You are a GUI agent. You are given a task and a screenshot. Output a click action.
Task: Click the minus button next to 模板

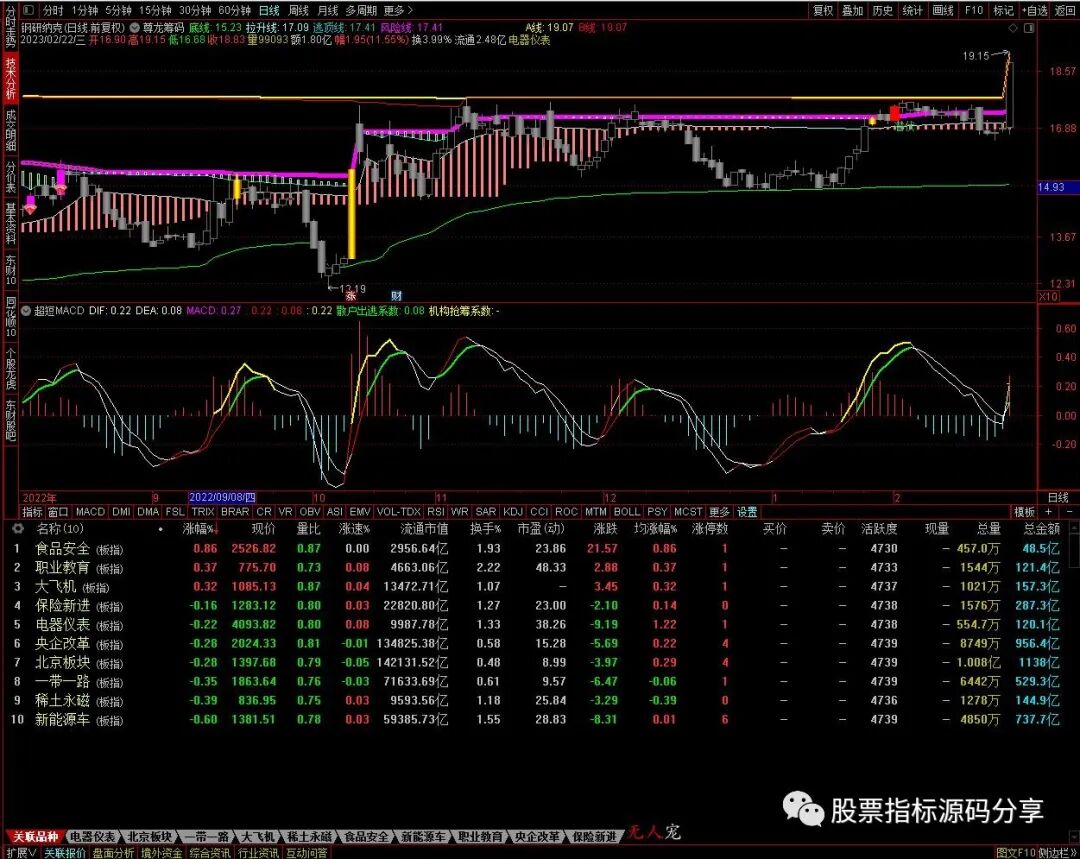[1070, 512]
